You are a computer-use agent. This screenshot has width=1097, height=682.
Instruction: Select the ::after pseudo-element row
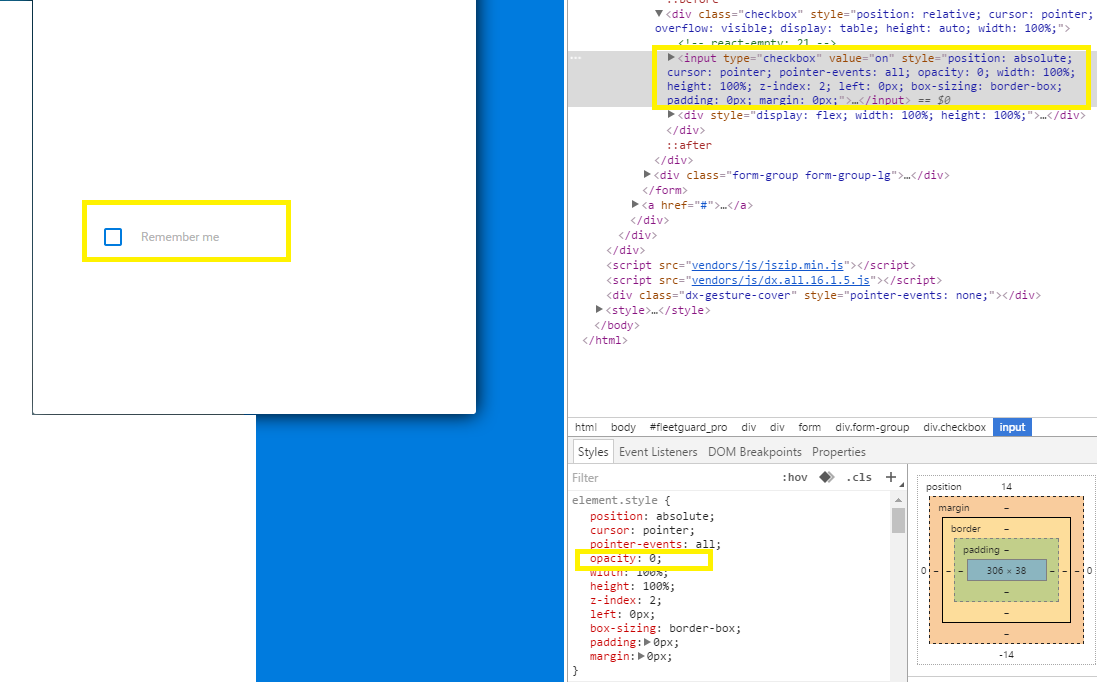click(x=689, y=145)
